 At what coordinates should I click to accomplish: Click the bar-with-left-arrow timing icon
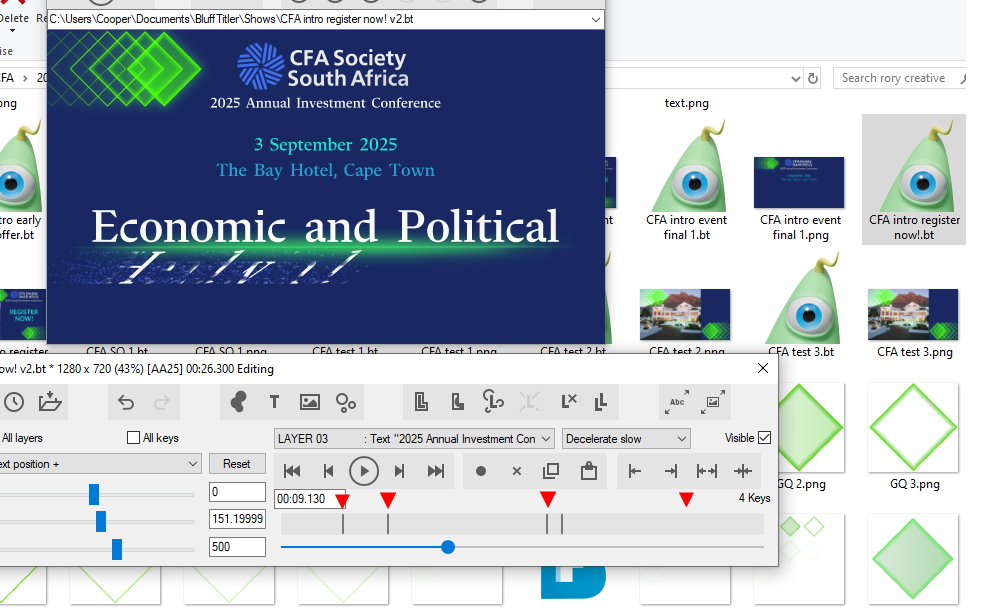coord(635,471)
